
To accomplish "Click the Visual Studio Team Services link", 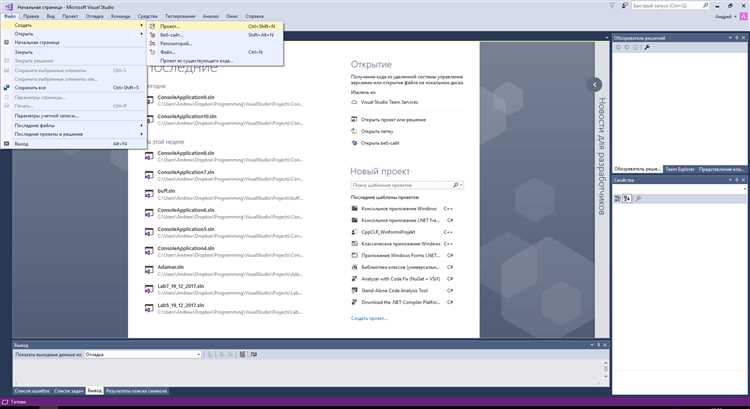I will [x=389, y=102].
